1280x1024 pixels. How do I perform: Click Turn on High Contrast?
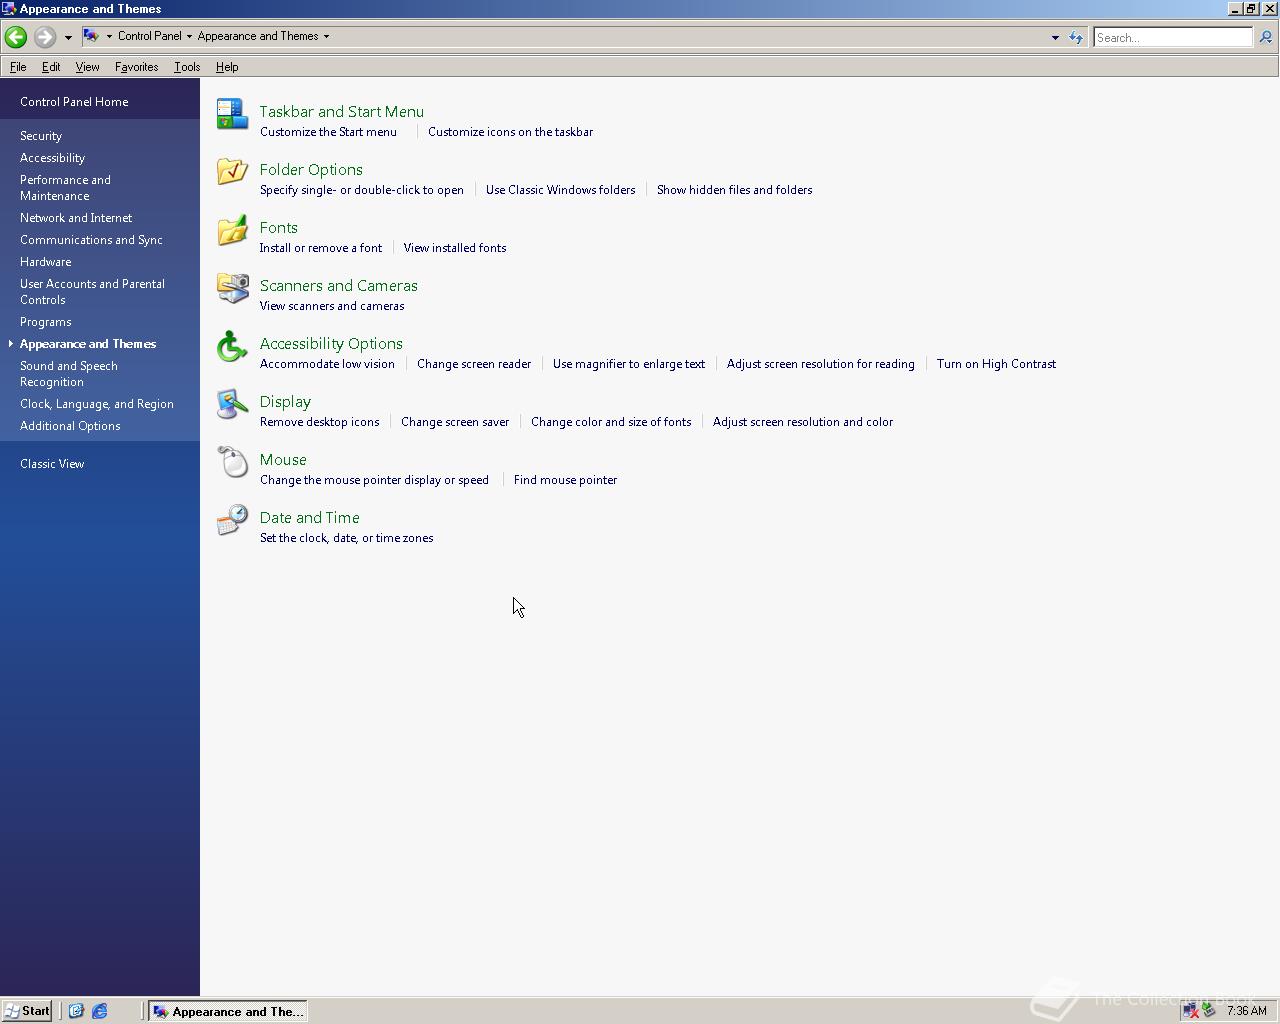click(x=996, y=364)
